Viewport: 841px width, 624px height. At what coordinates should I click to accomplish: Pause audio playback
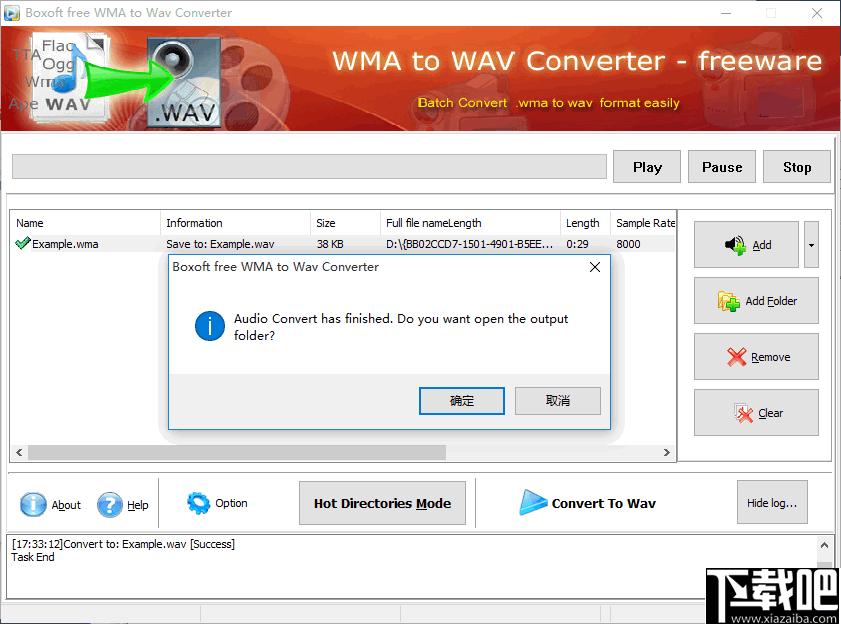[722, 167]
